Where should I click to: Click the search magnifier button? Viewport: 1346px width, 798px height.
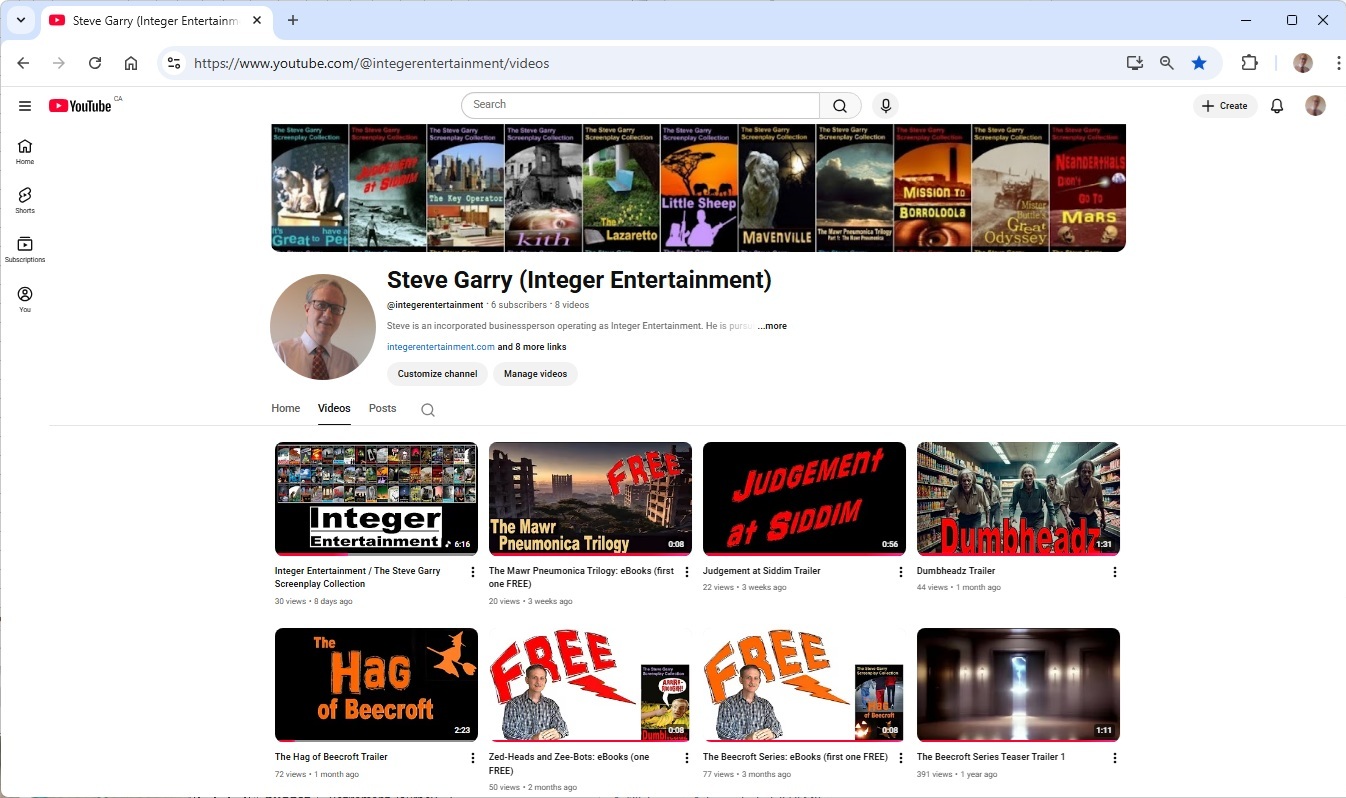point(840,106)
